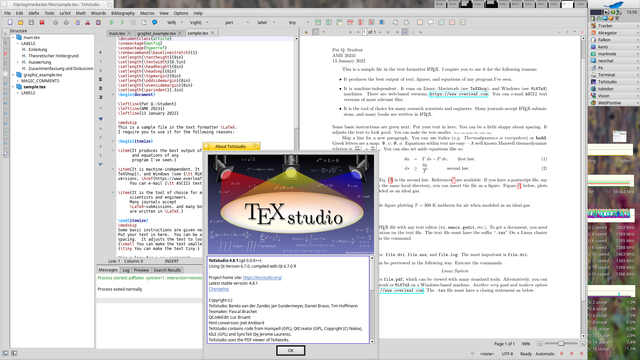The height and width of the screenshot is (360, 640).
Task: Click the PDF page number input field
Action: click(x=364, y=32)
